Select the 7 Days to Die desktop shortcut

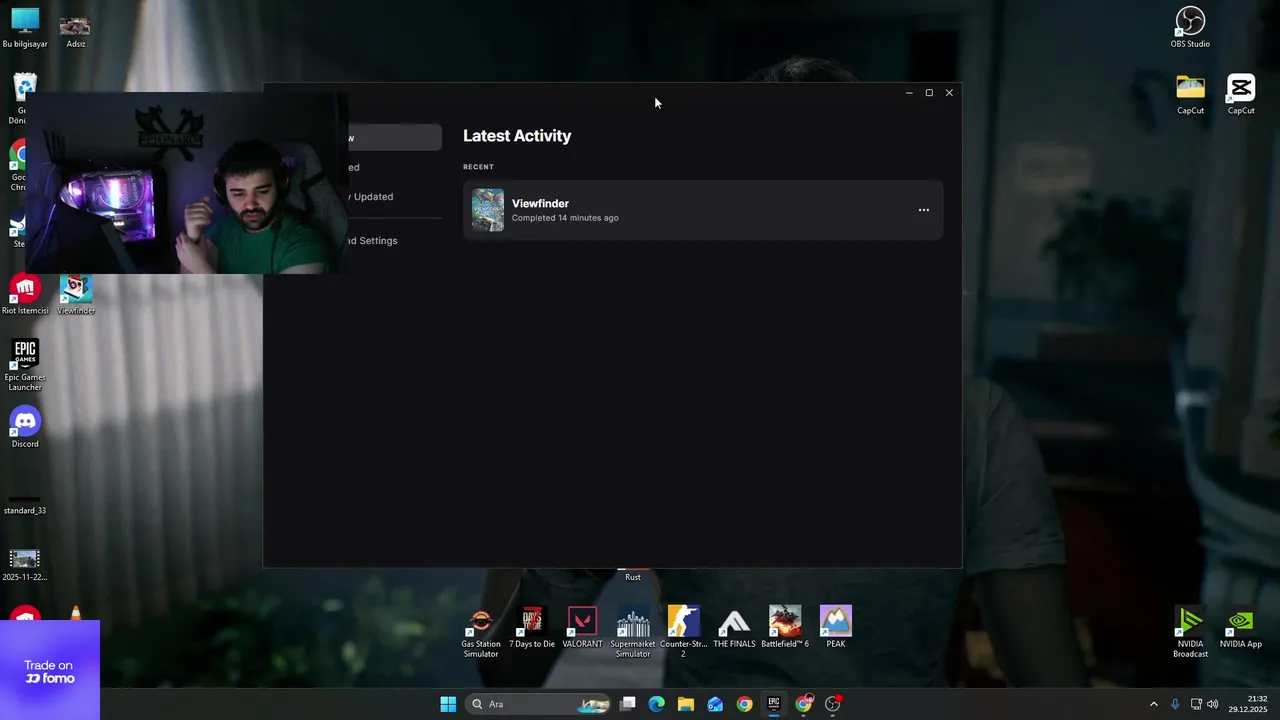tap(532, 628)
